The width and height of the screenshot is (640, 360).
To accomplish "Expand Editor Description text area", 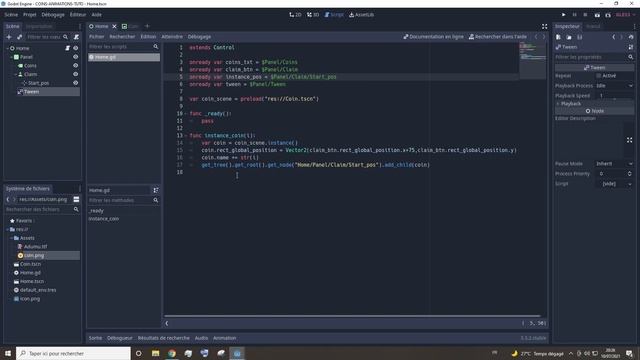I will 629,140.
